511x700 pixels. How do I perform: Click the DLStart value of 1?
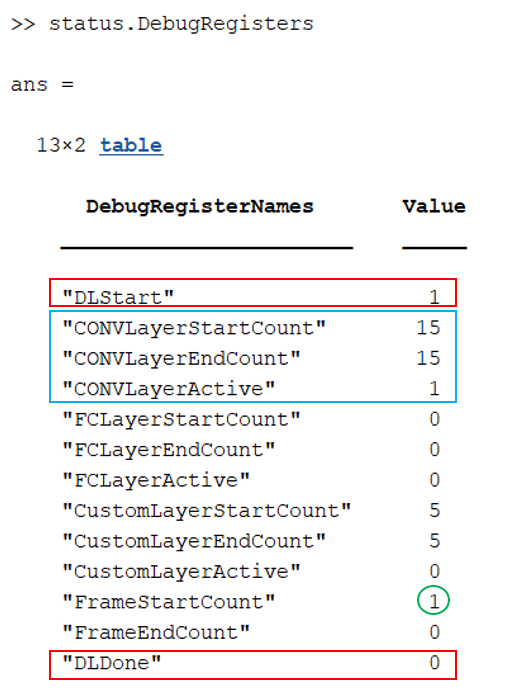click(434, 297)
